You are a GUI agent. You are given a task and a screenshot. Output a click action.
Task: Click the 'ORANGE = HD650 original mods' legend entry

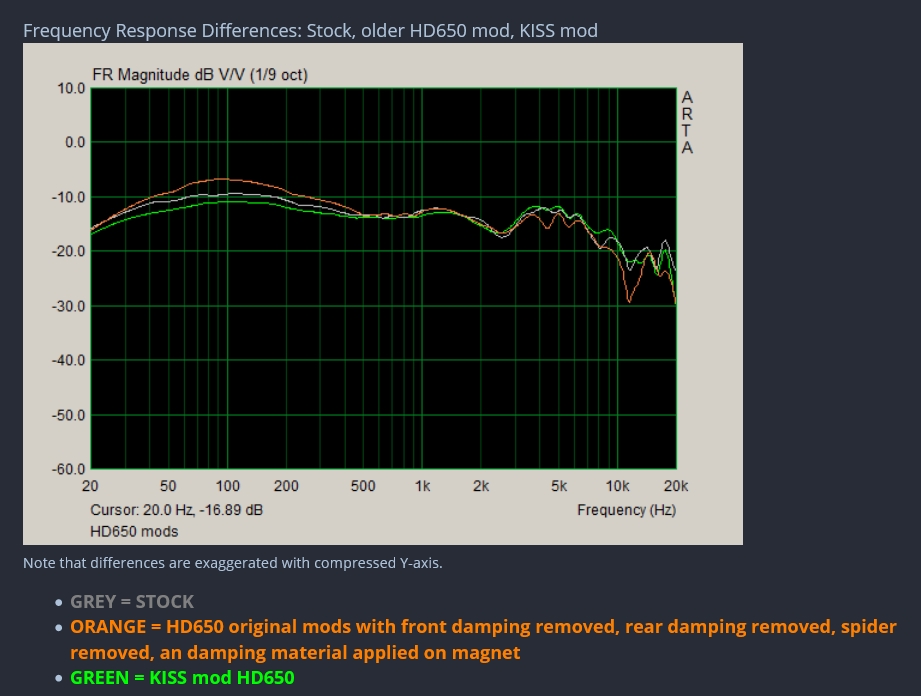(483, 639)
